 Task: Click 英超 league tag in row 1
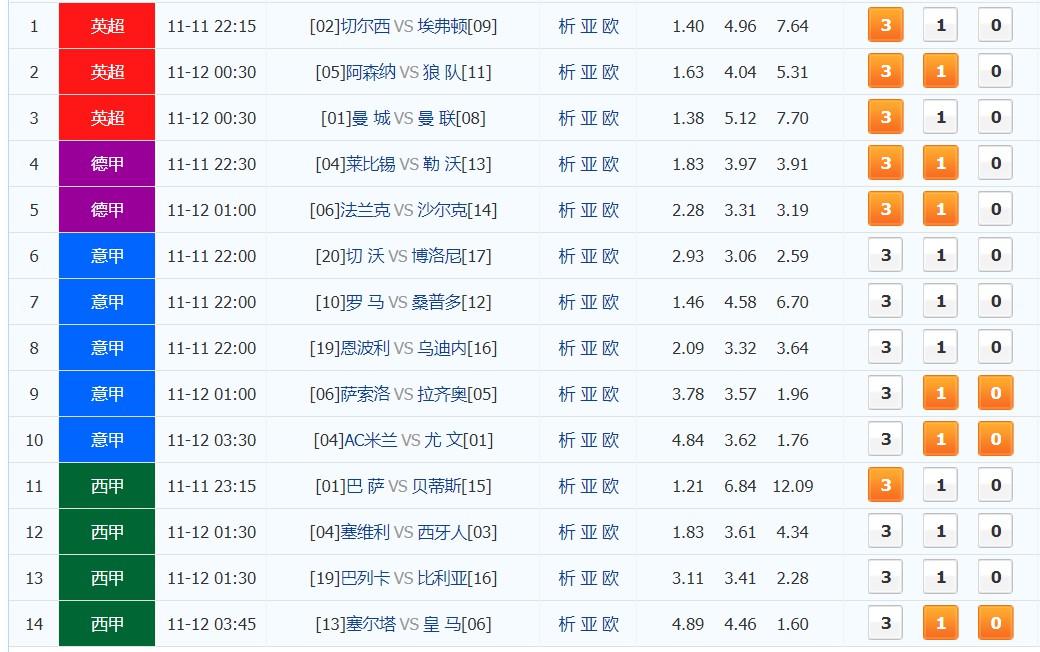(107, 25)
